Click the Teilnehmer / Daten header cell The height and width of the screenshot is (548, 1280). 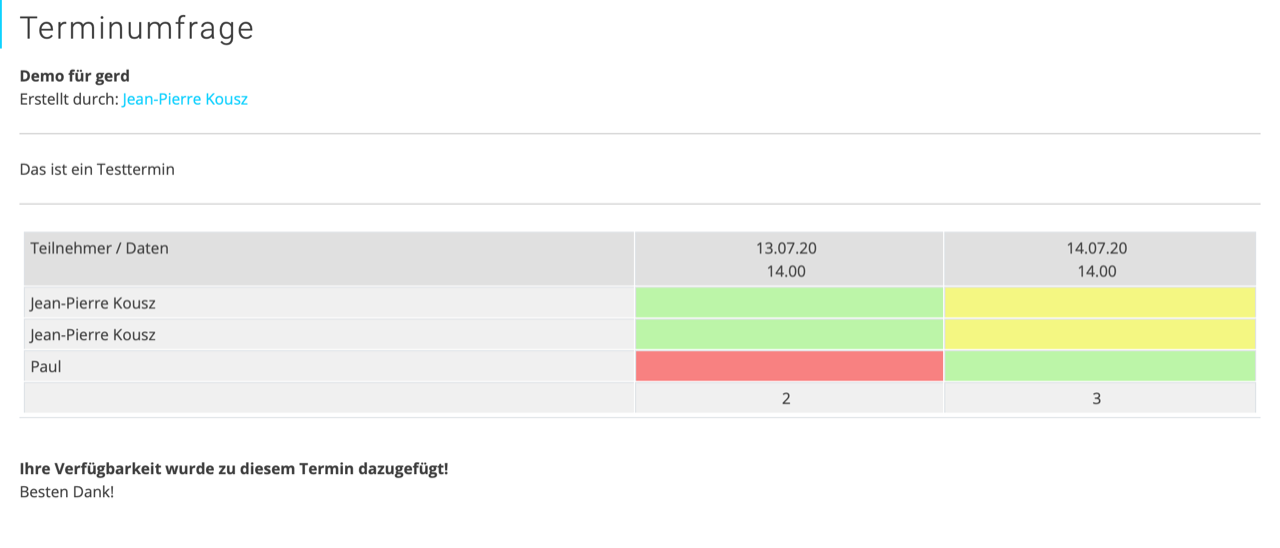329,259
